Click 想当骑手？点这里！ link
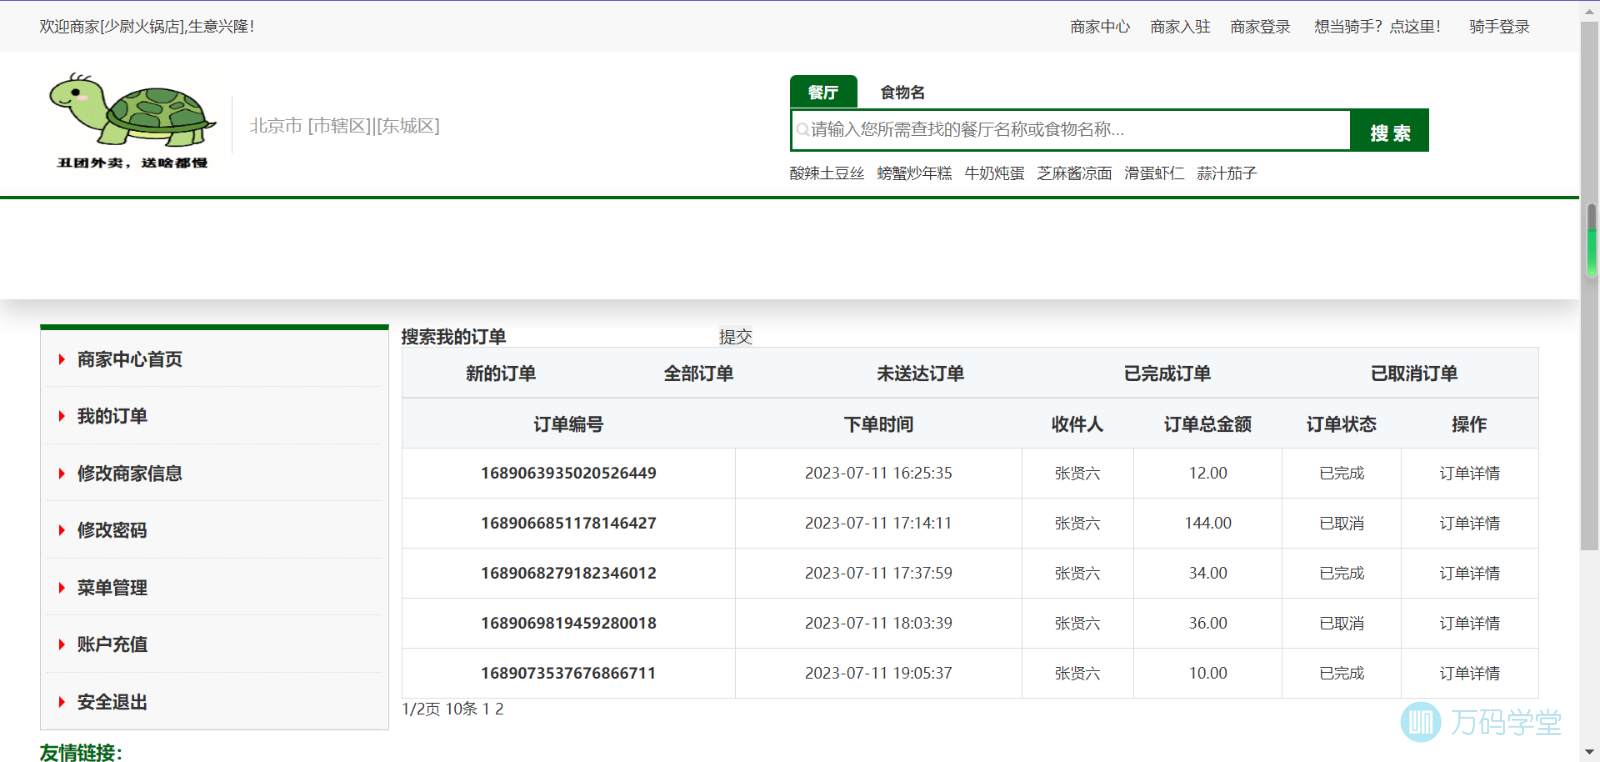 click(x=1377, y=27)
